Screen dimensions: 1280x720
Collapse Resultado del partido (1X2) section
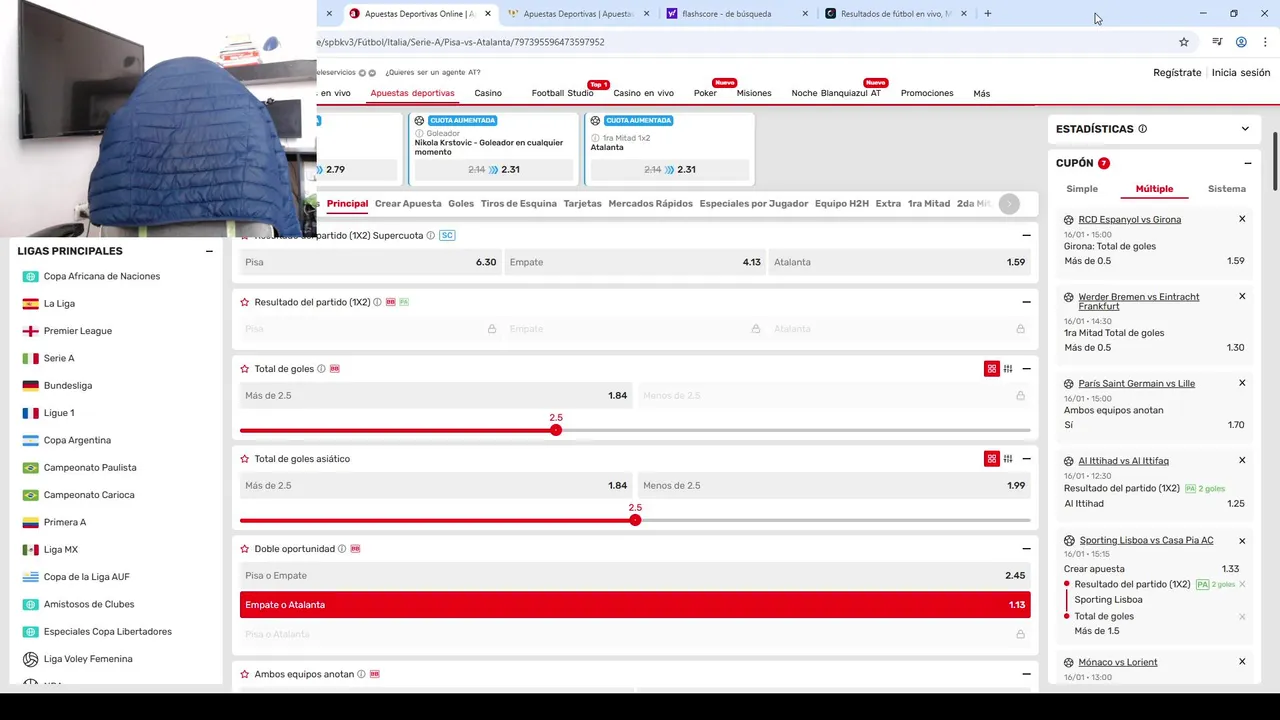tap(1026, 302)
